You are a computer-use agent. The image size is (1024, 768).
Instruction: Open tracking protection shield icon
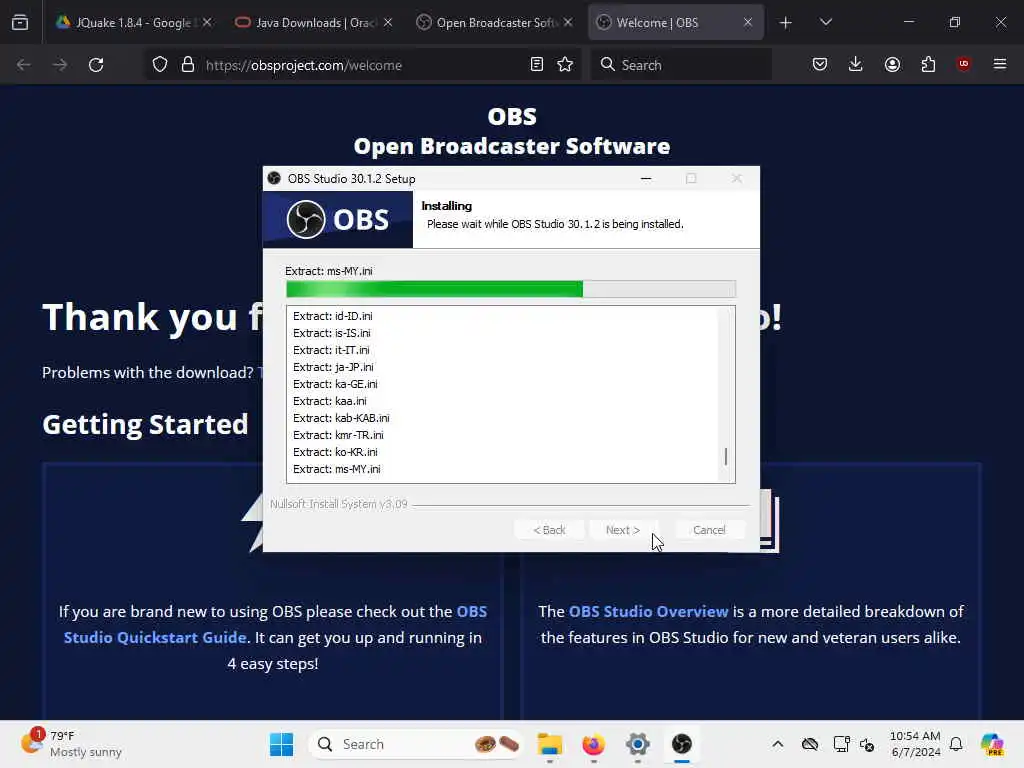[x=160, y=65]
